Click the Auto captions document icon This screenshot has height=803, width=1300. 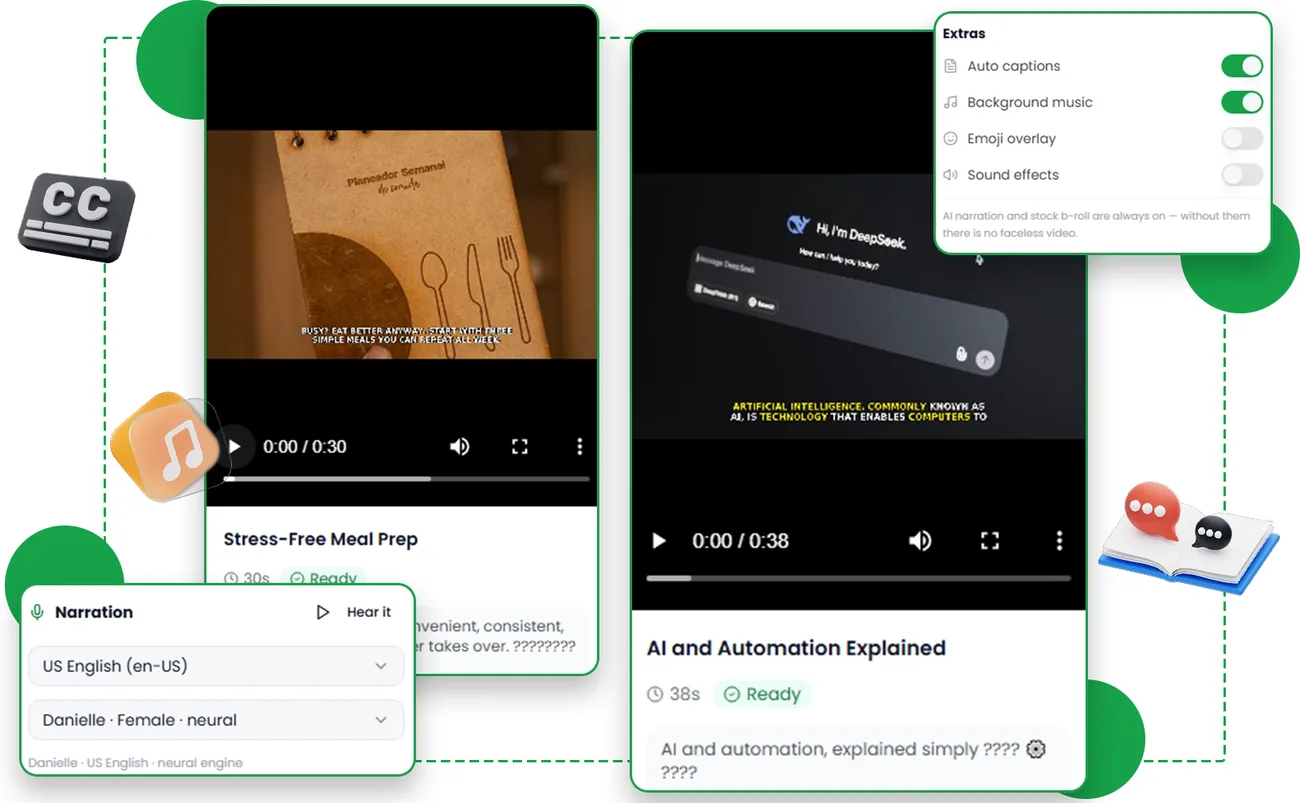click(x=951, y=66)
